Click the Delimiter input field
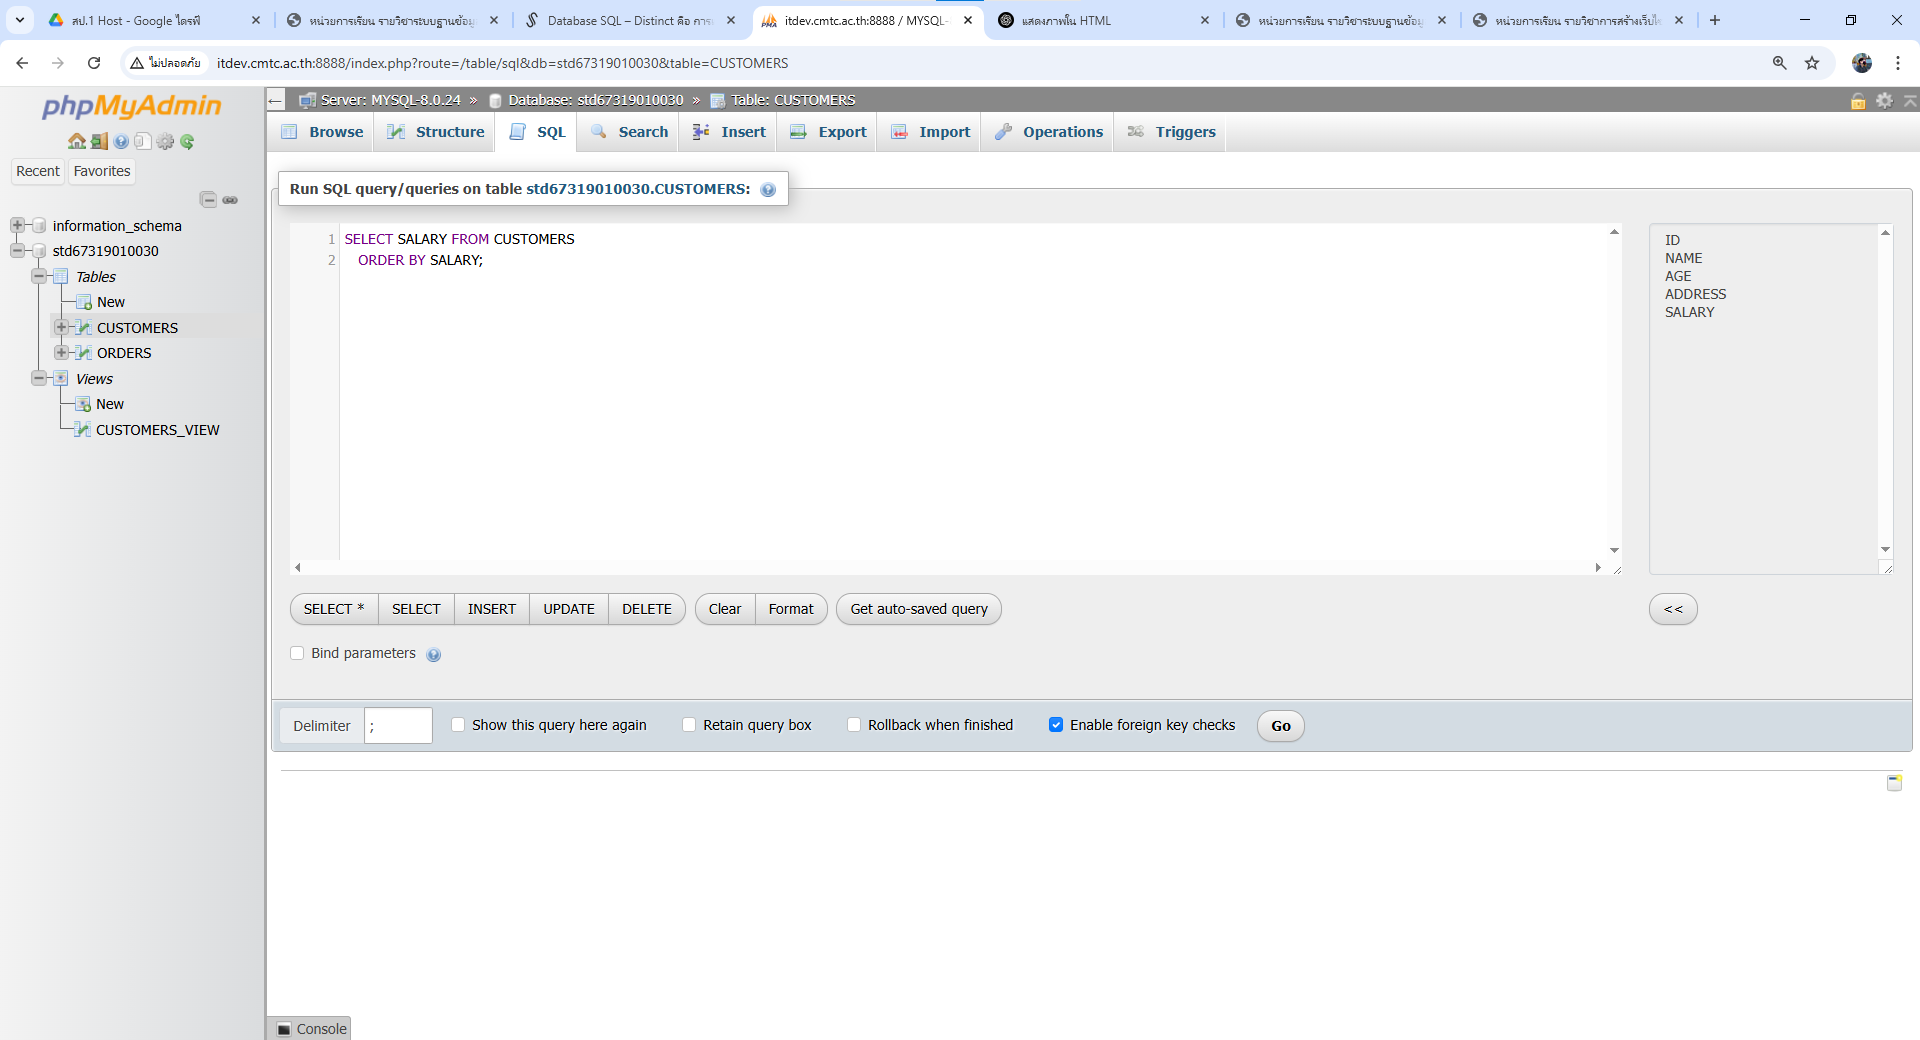1920x1040 pixels. click(x=398, y=726)
